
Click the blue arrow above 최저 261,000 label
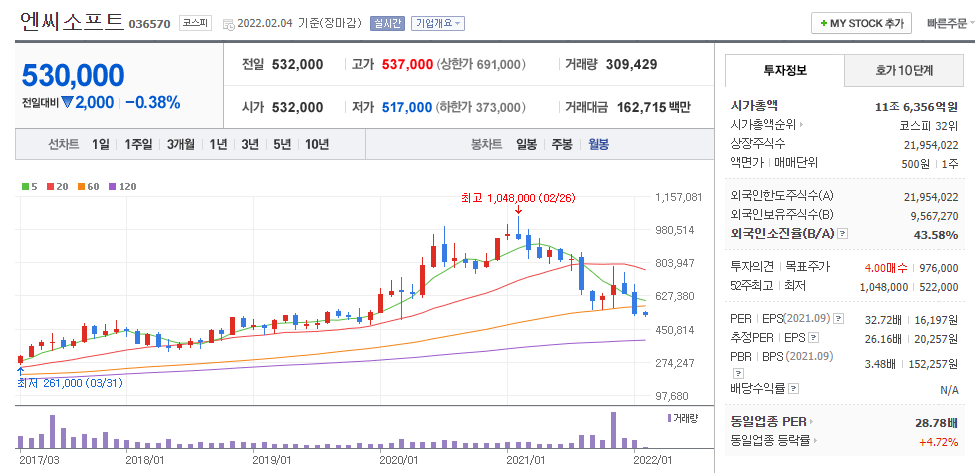(x=21, y=372)
